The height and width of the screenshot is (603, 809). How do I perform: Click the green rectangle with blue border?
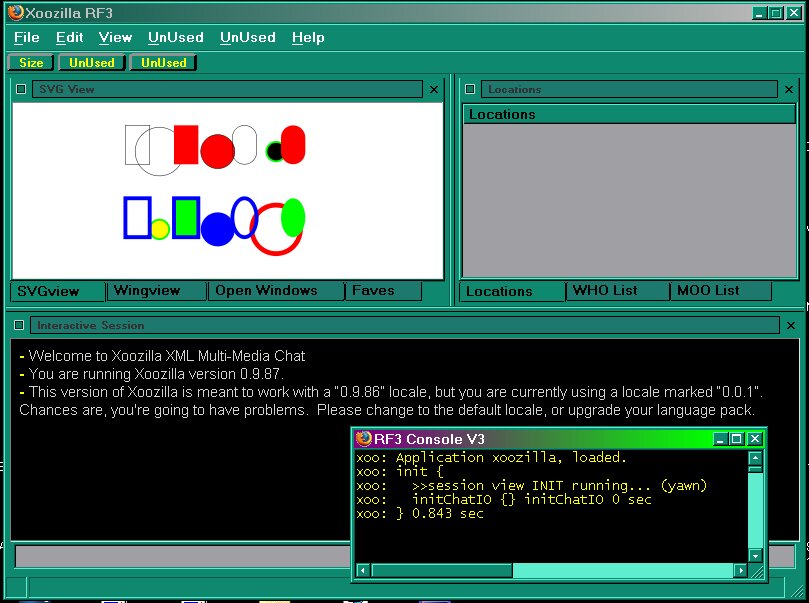point(186,217)
